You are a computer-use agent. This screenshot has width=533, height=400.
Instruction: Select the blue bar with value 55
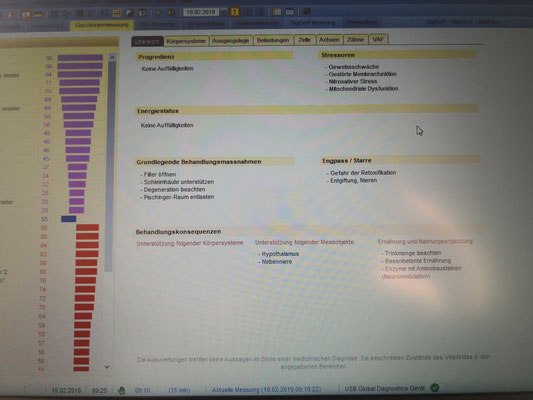click(x=69, y=219)
